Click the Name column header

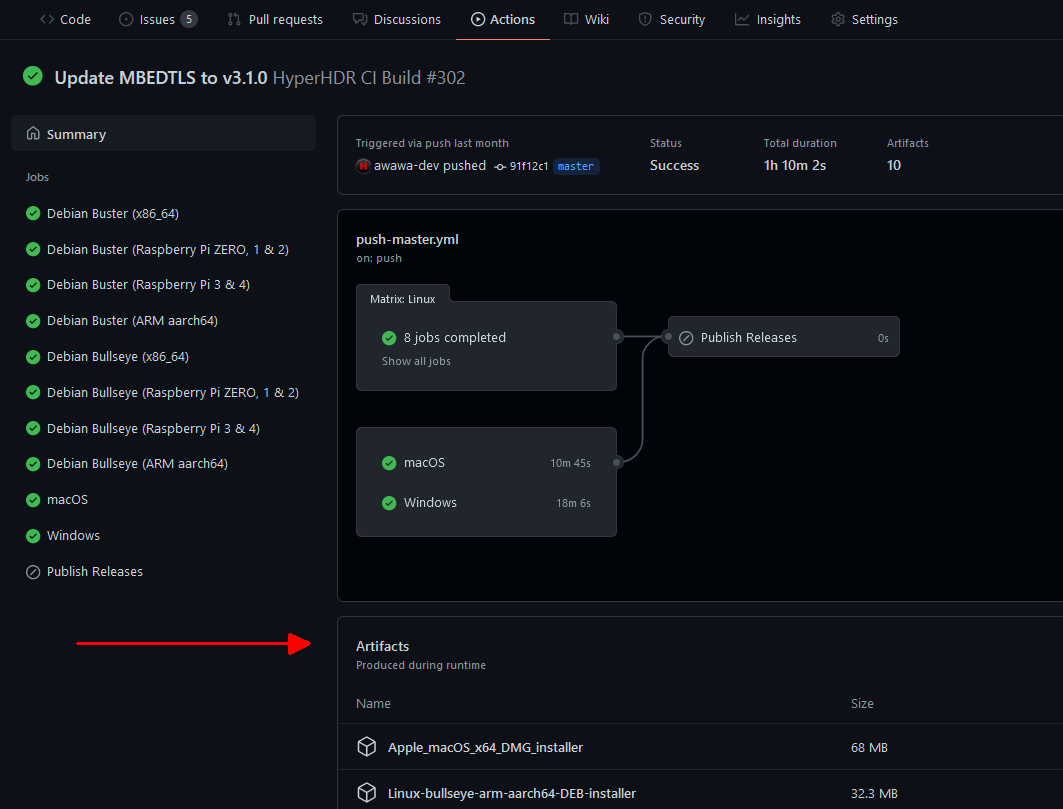(x=374, y=704)
